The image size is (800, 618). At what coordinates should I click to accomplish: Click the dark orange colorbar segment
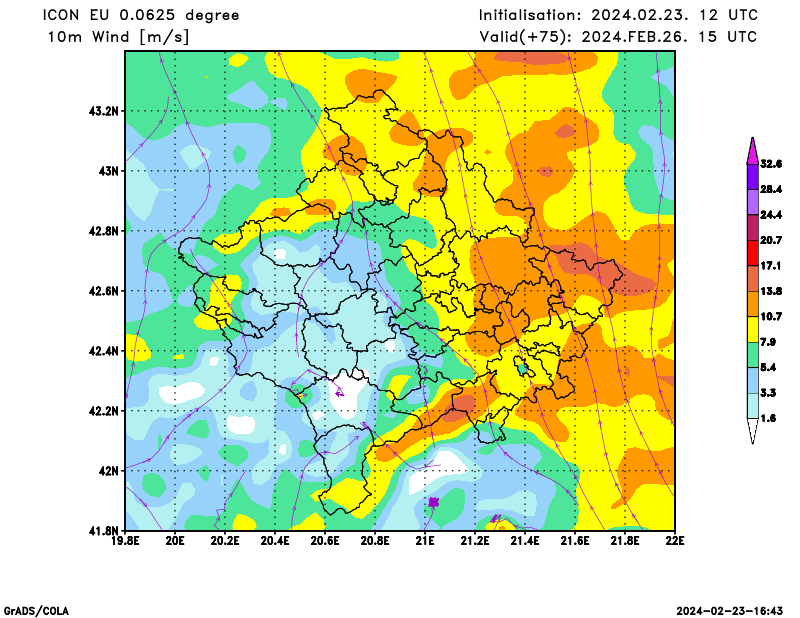click(x=753, y=304)
